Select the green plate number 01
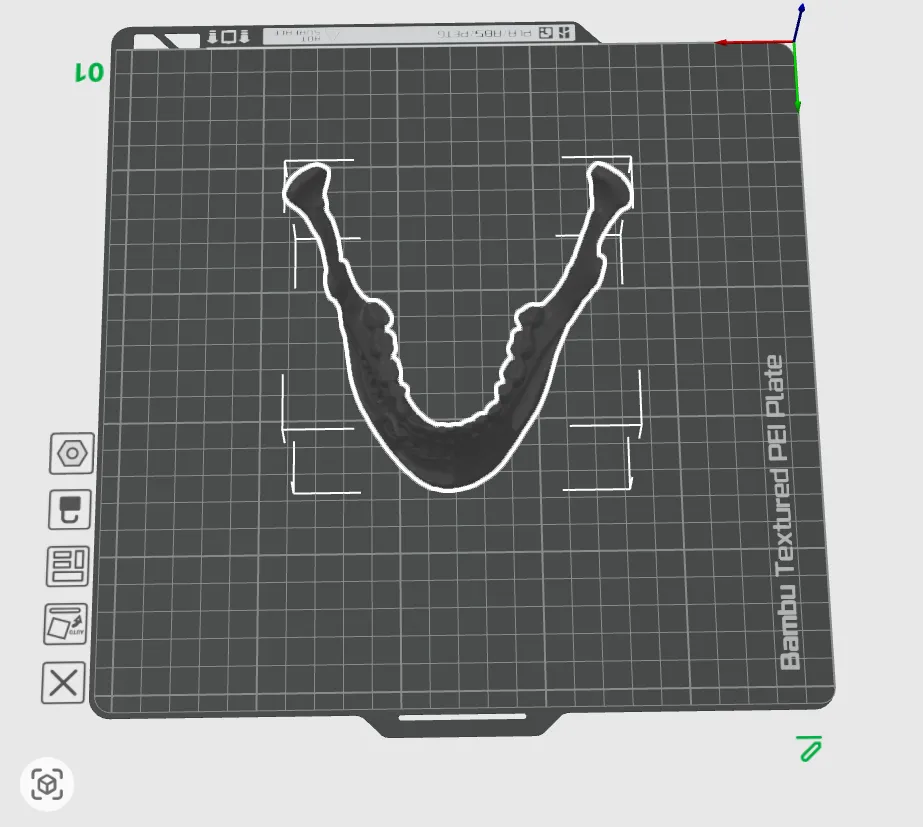The width and height of the screenshot is (923, 827). [x=89, y=72]
